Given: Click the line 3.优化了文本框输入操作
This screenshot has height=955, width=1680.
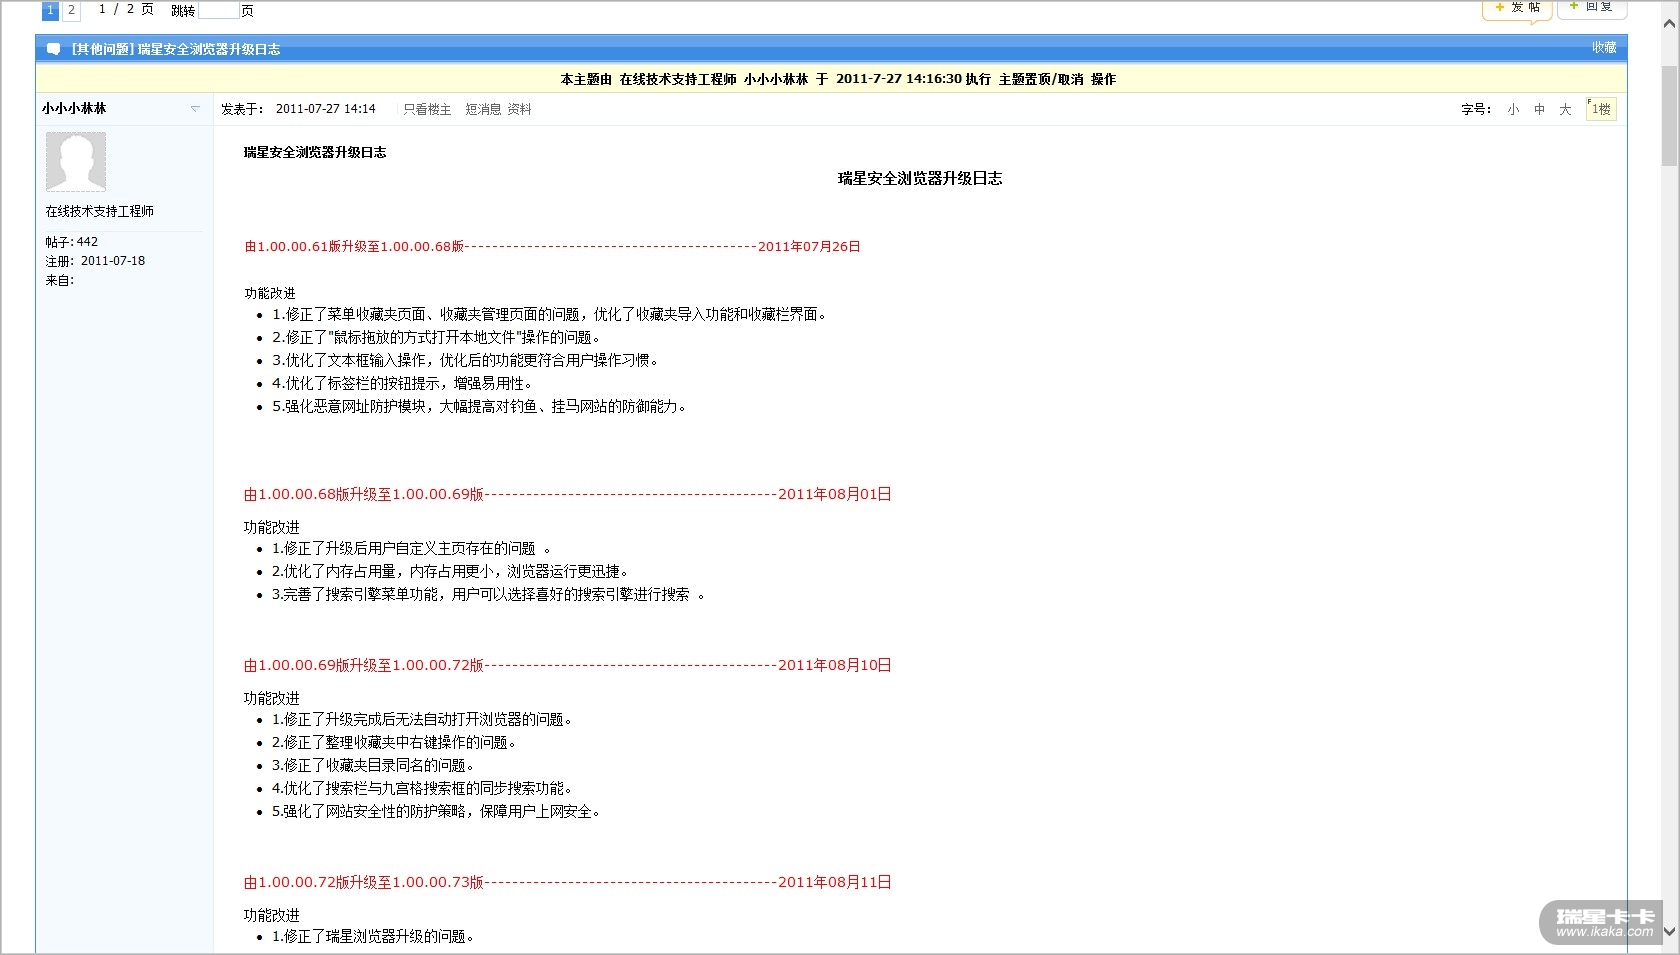Looking at the screenshot, I should (x=467, y=360).
